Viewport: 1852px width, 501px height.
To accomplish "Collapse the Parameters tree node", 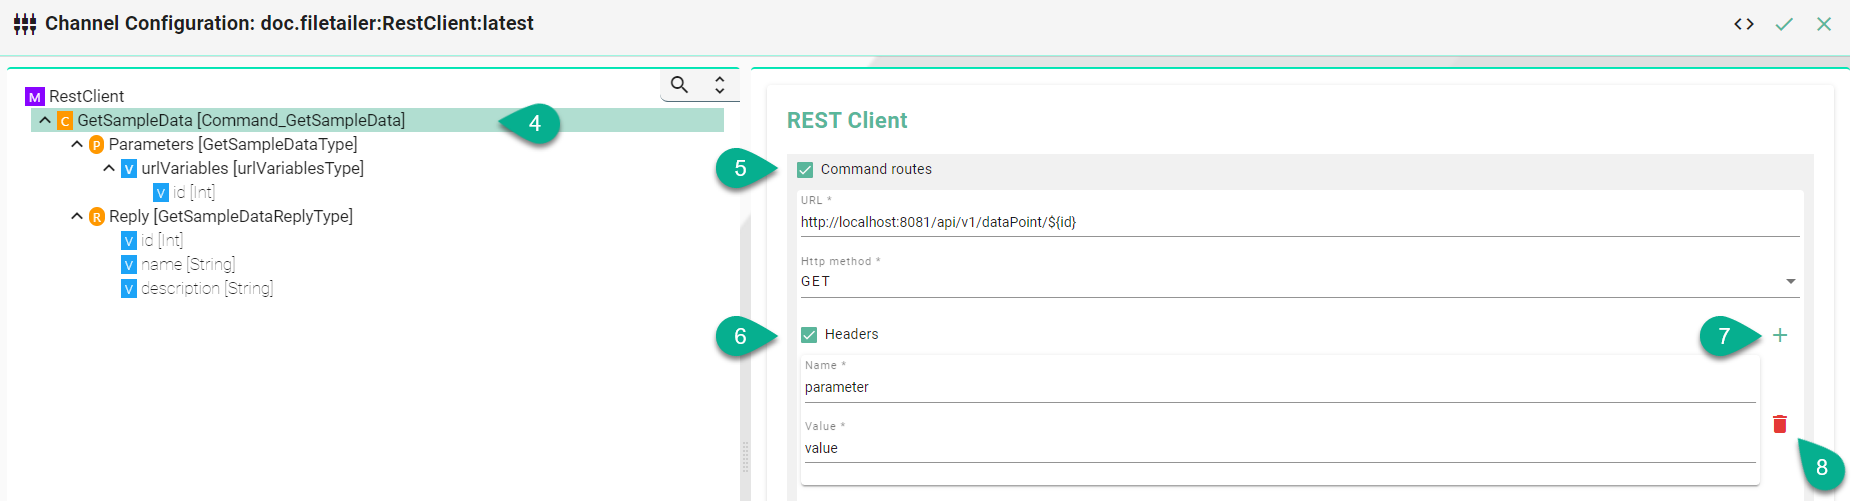I will [x=77, y=144].
